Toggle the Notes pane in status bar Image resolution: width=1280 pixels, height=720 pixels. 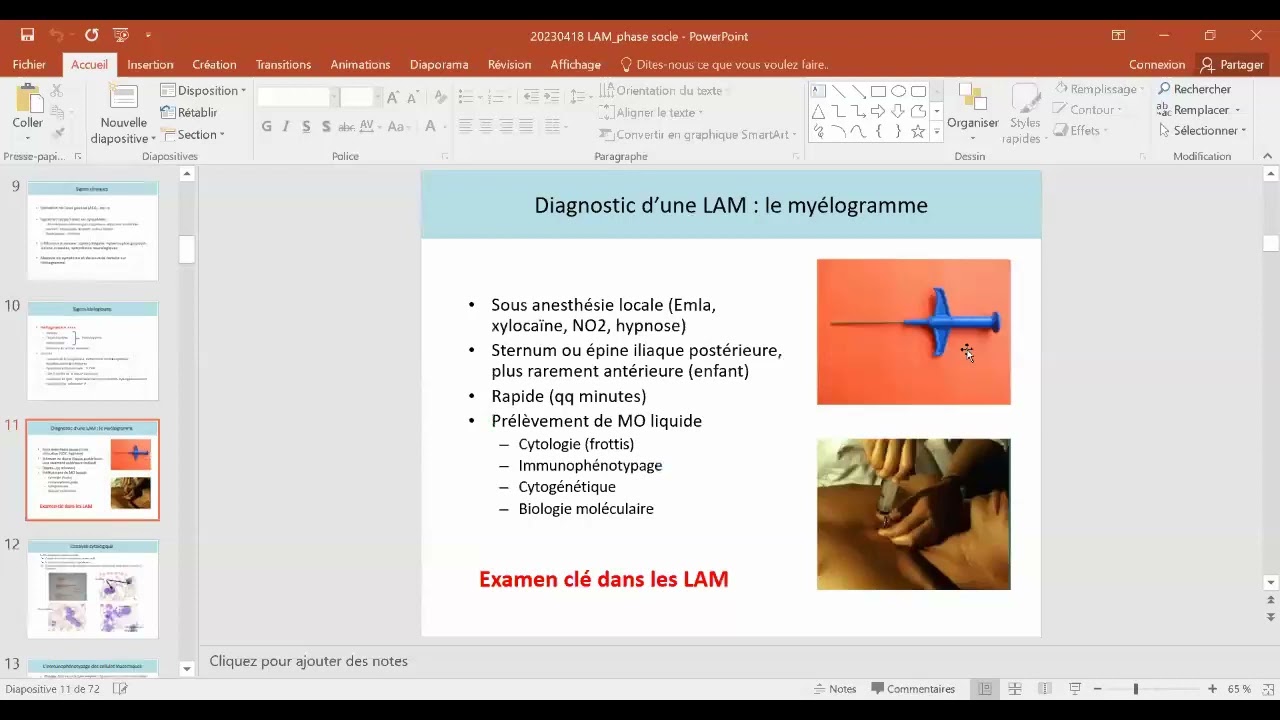click(836, 689)
